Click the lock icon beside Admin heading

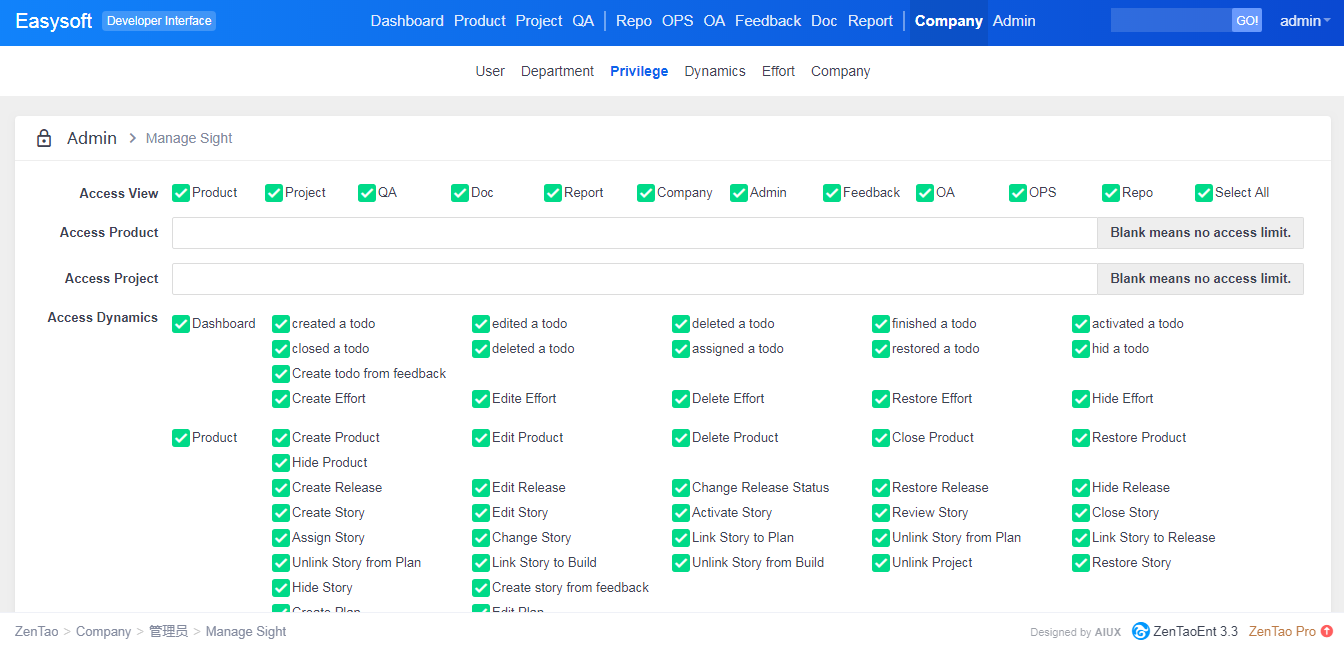click(x=44, y=139)
